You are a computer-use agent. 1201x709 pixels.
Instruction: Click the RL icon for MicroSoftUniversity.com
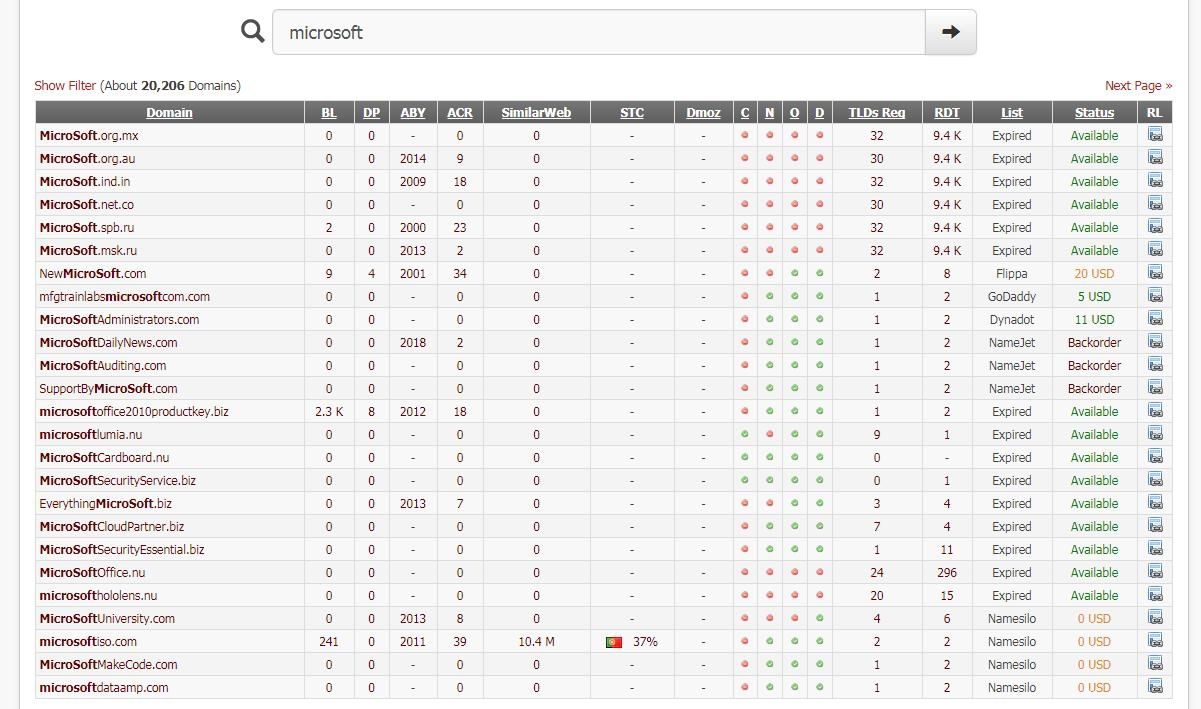(x=1155, y=618)
